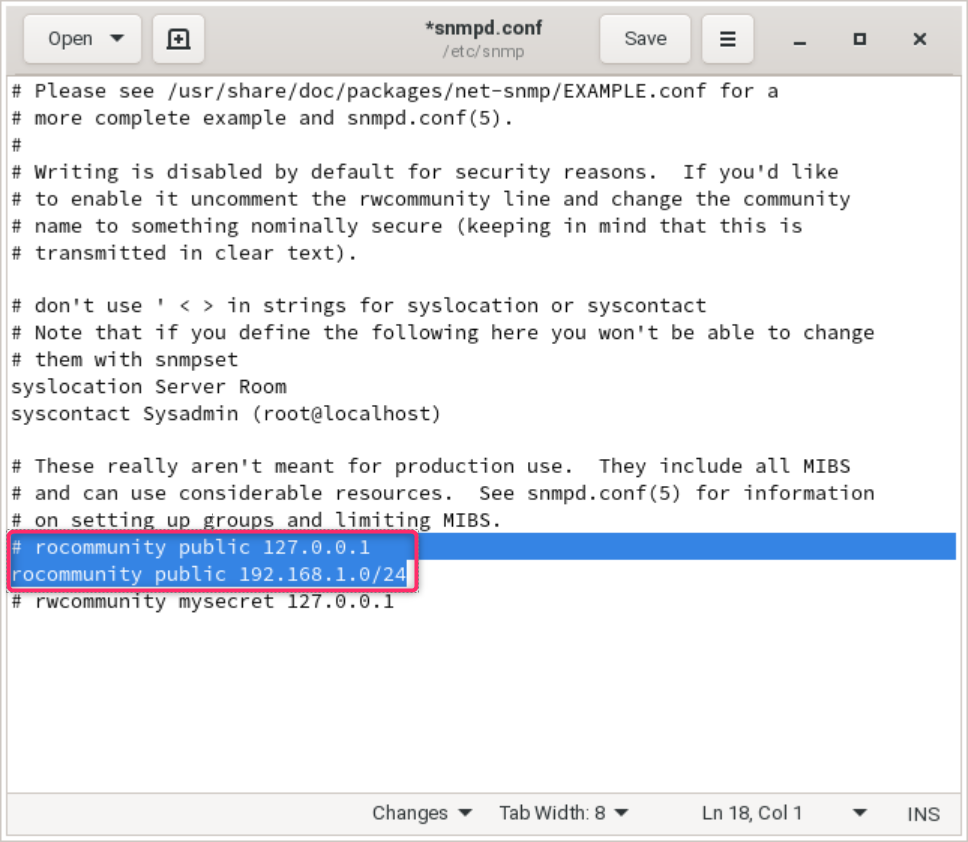Click the line starting '# don't use'
This screenshot has height=842, width=968.
(x=359, y=306)
